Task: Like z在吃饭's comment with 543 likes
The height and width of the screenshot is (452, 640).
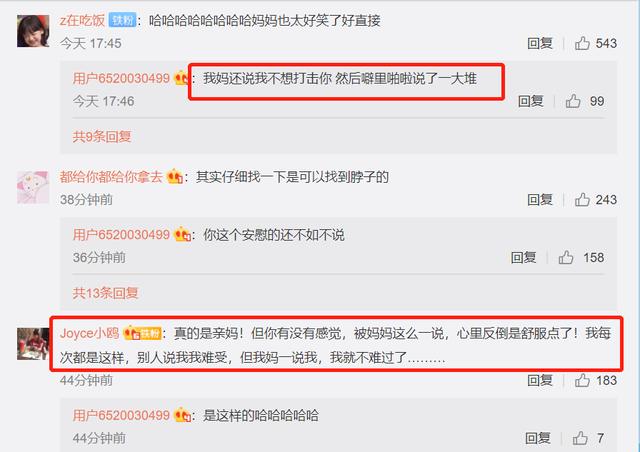Action: 582,43
